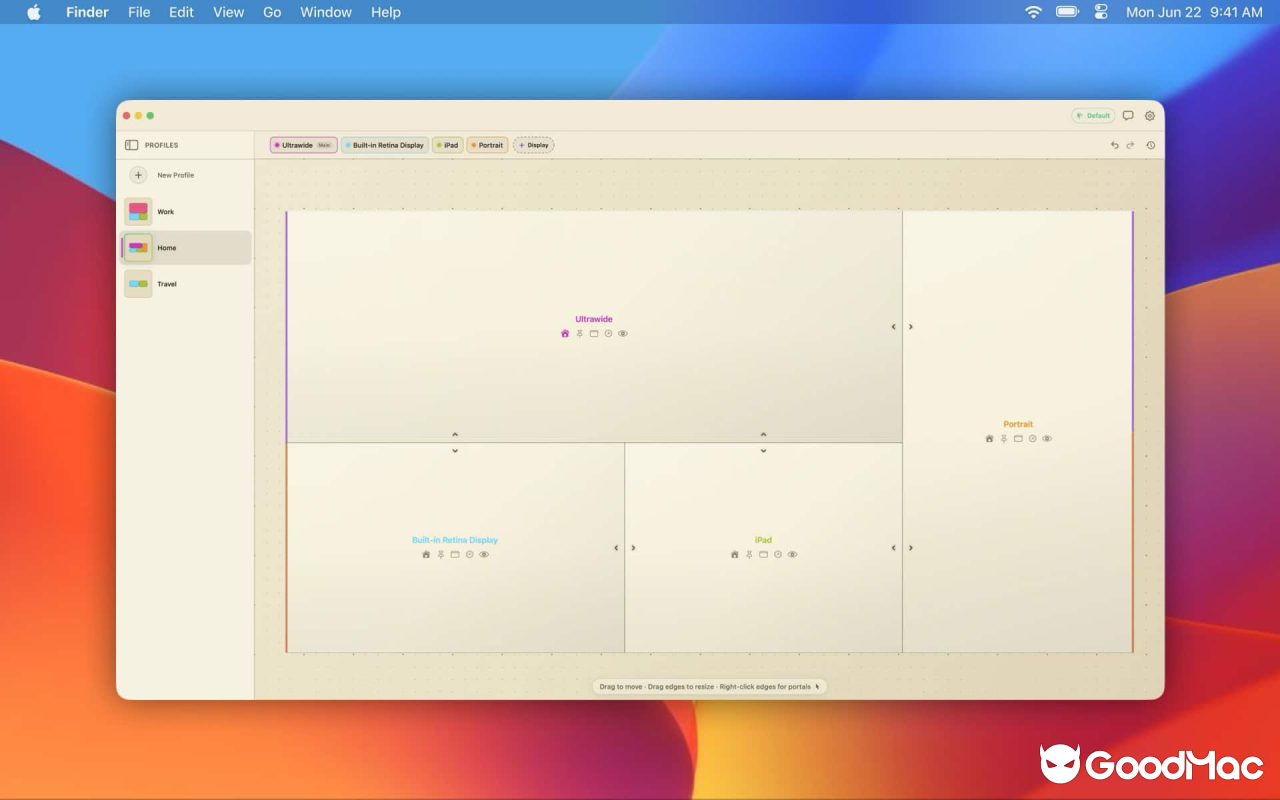The height and width of the screenshot is (800, 1280).
Task: Click the plus icon for New Profile
Action: pos(138,175)
